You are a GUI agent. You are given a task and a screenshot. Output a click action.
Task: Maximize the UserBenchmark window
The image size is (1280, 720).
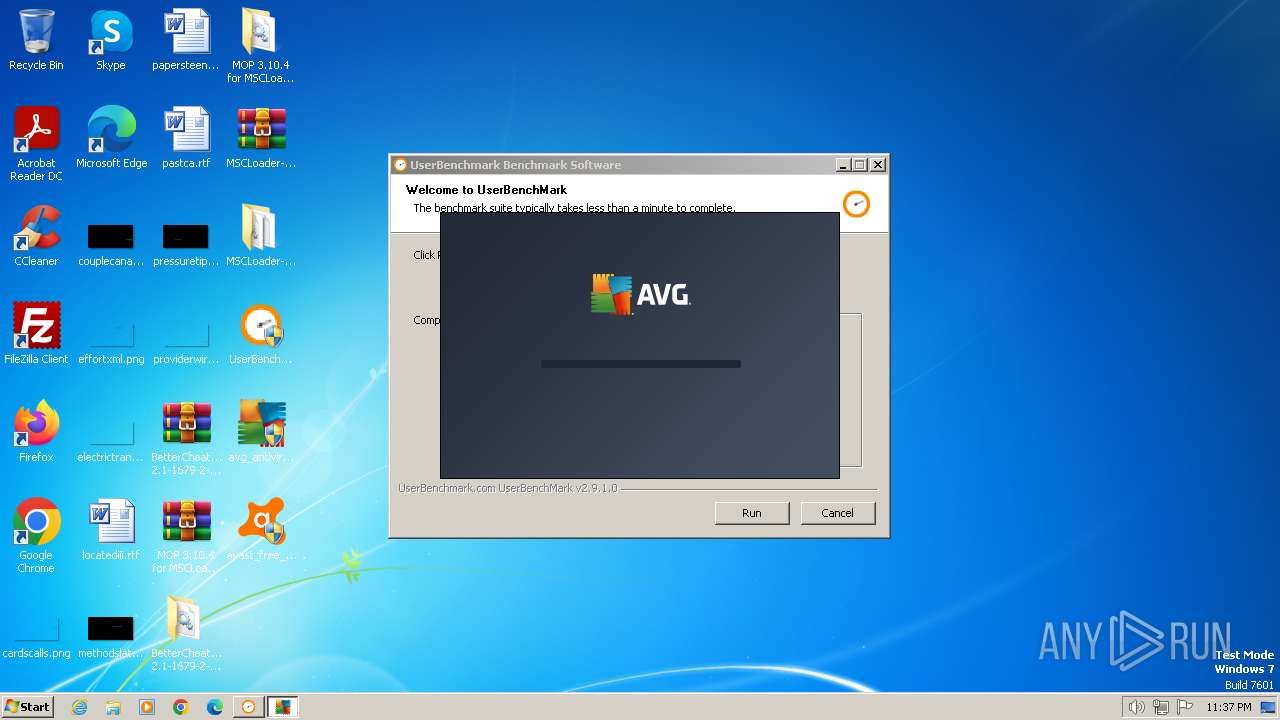point(860,165)
